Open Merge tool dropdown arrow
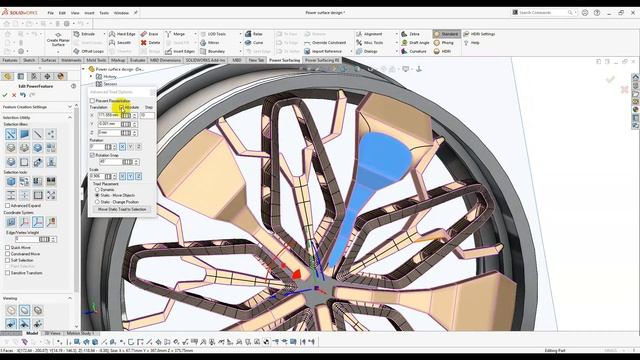The image size is (640, 360). (196, 34)
